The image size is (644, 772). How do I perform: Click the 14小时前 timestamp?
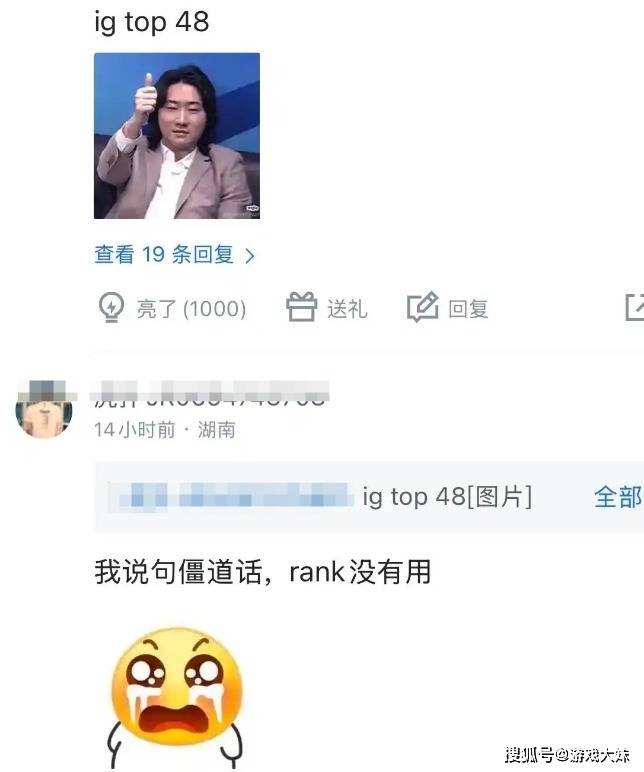pyautogui.click(x=134, y=430)
